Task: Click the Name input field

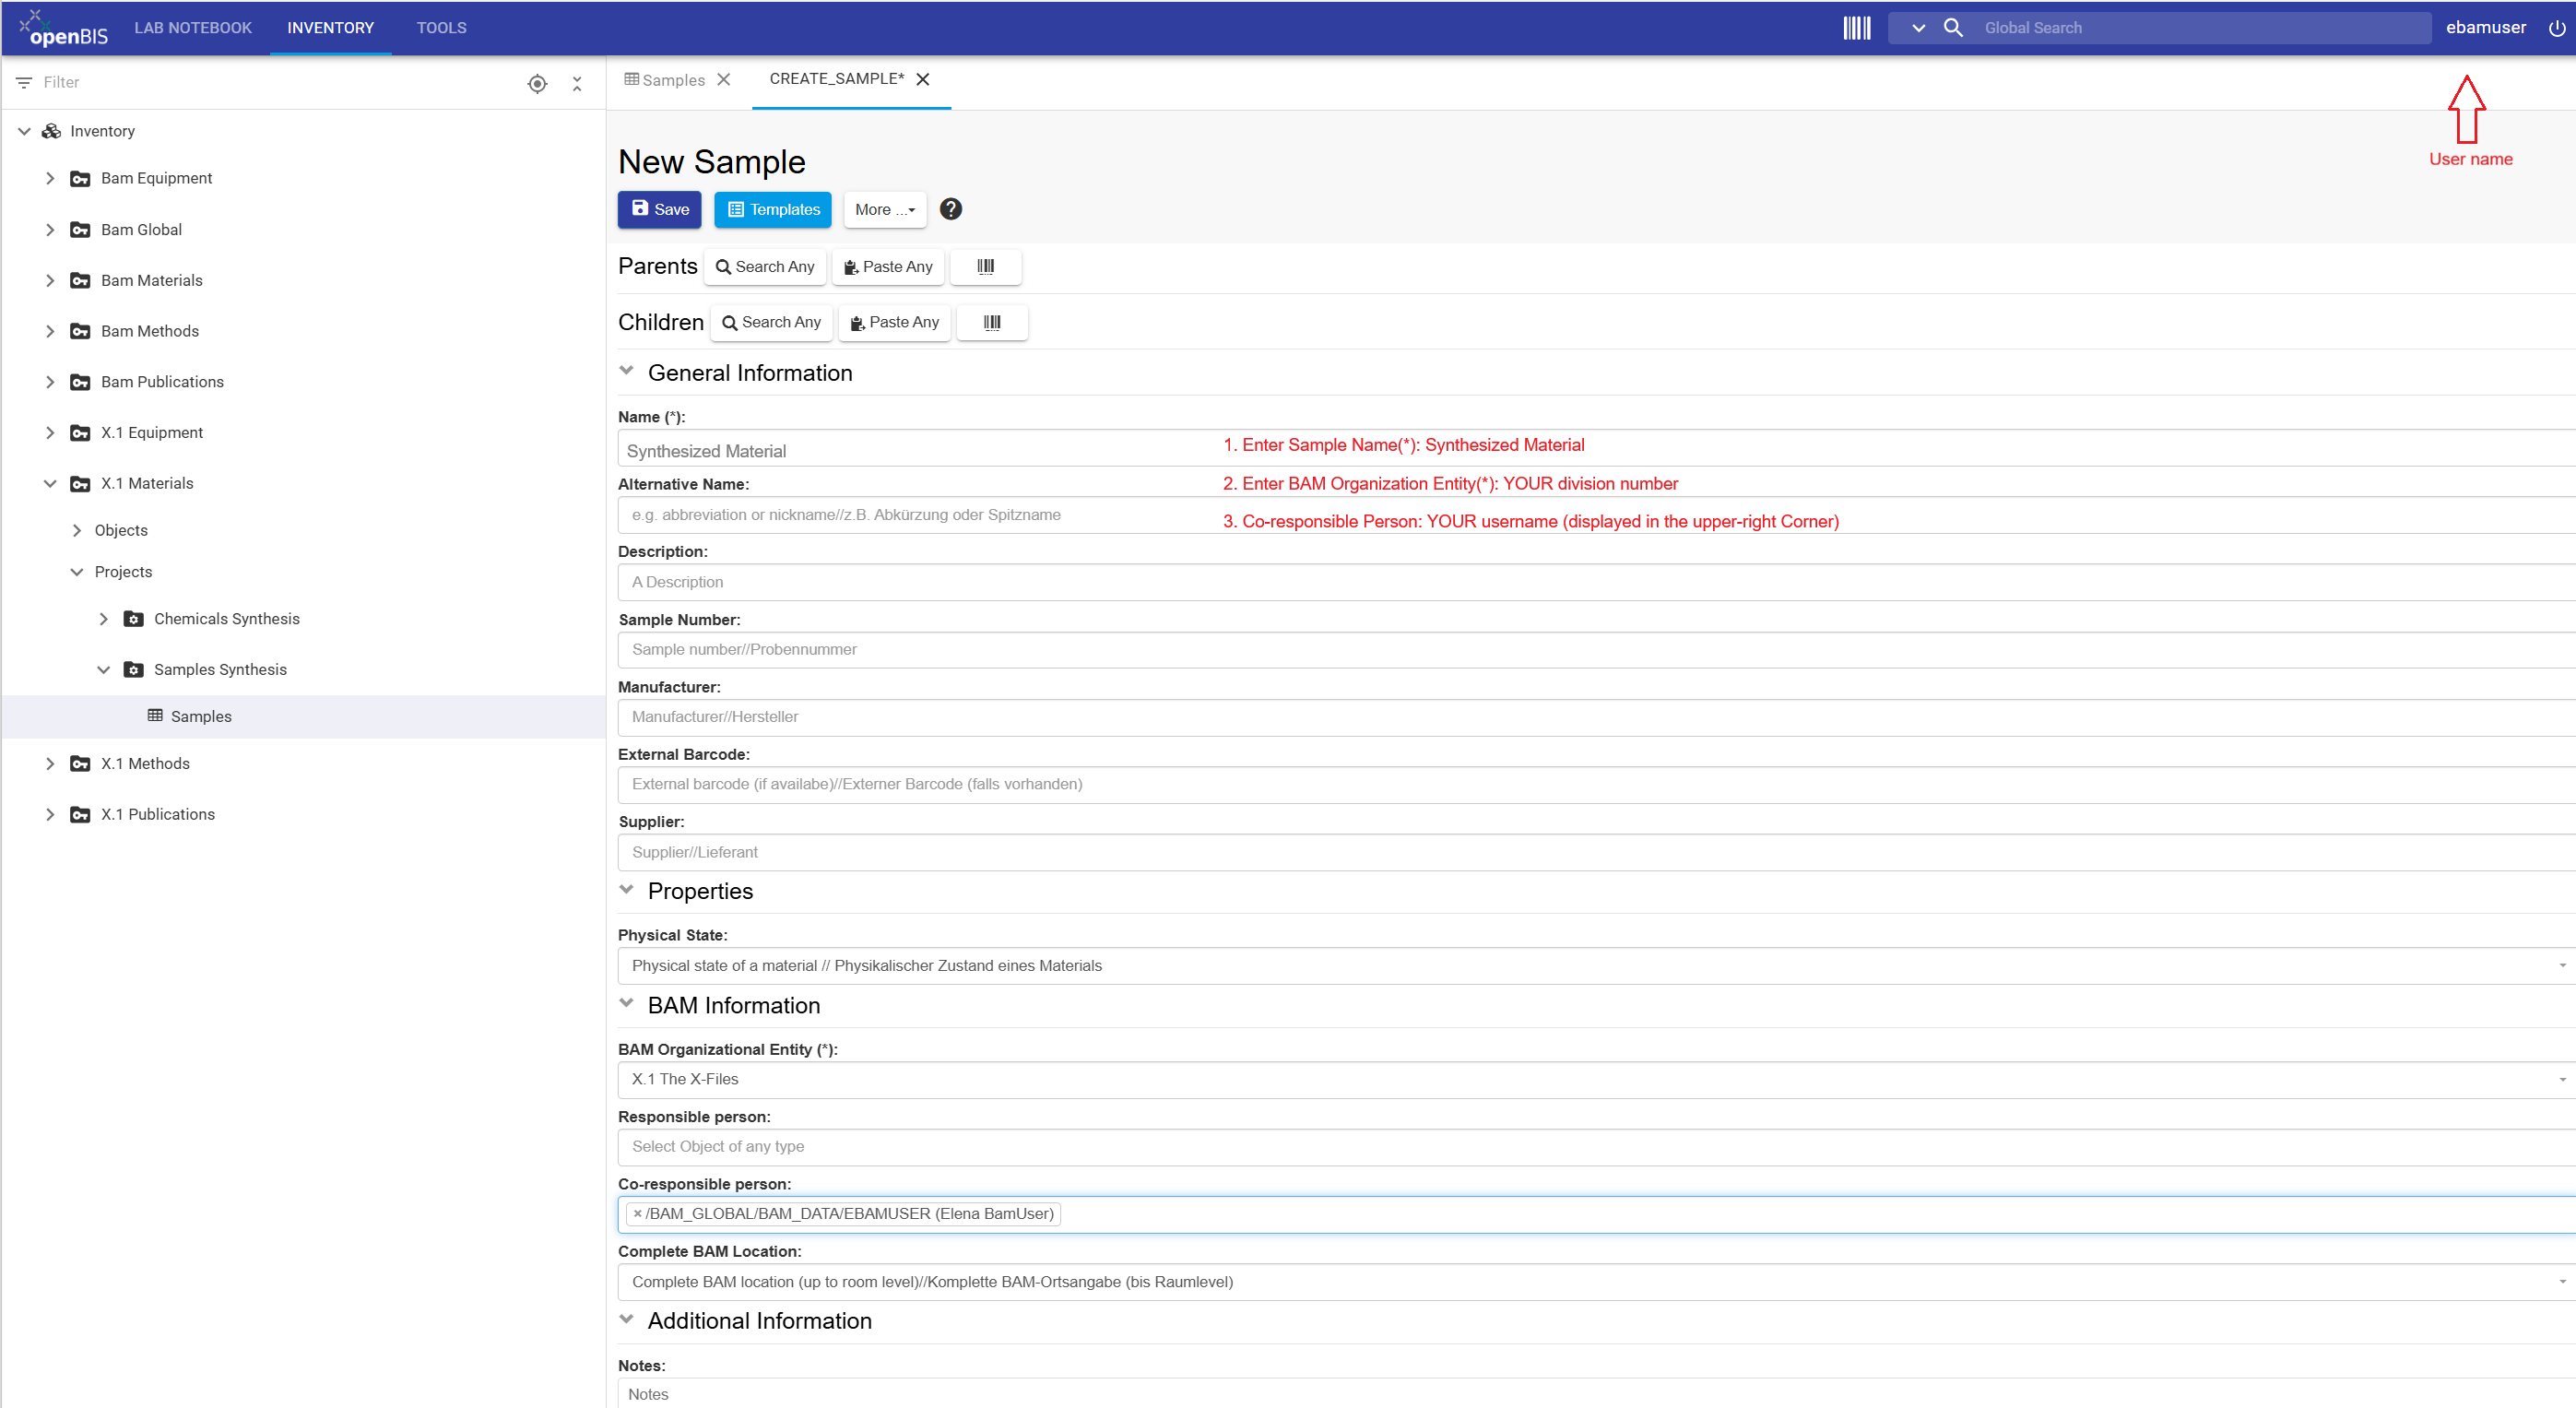Action: tap(1596, 450)
